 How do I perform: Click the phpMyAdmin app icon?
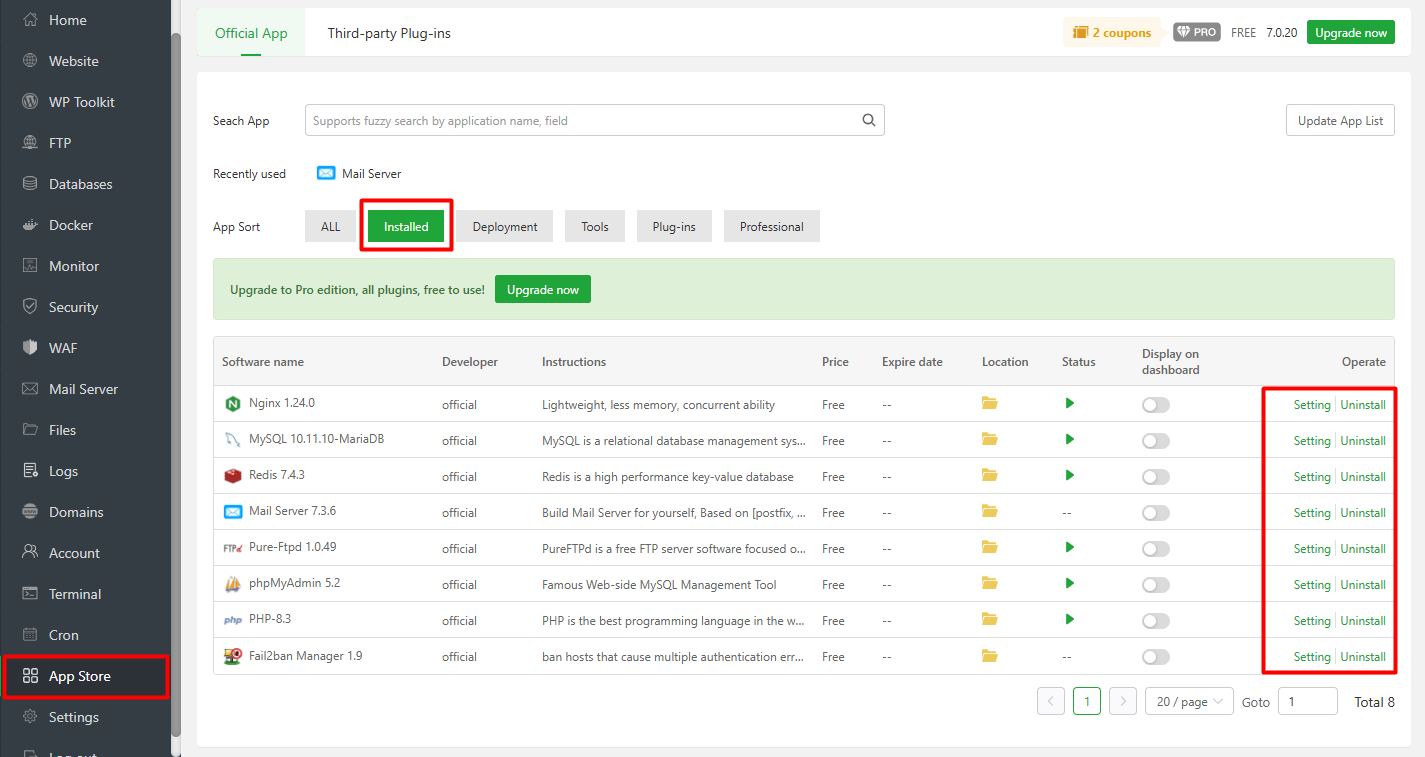coord(231,584)
